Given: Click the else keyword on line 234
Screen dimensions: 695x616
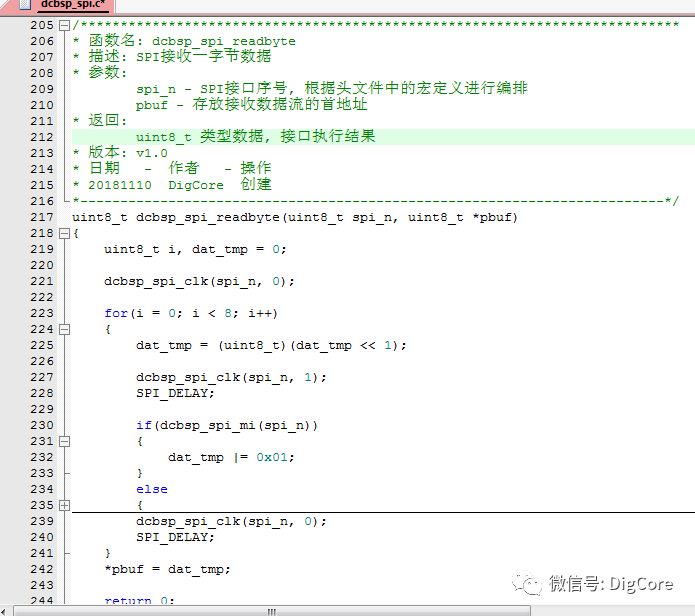Looking at the screenshot, I should [x=152, y=489].
